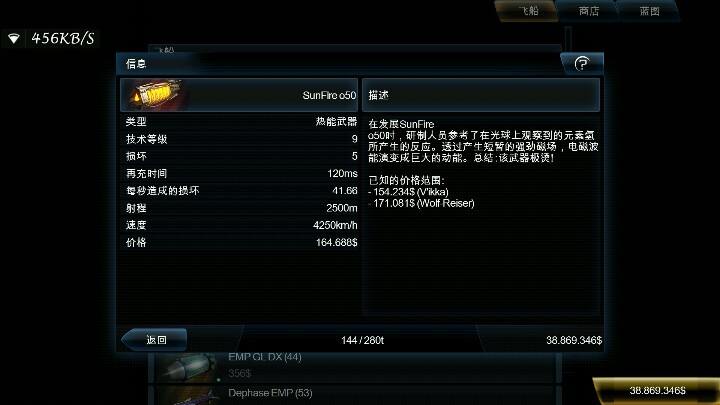The width and height of the screenshot is (720, 405).
Task: Switch to the 商店 tab
Action: [588, 11]
